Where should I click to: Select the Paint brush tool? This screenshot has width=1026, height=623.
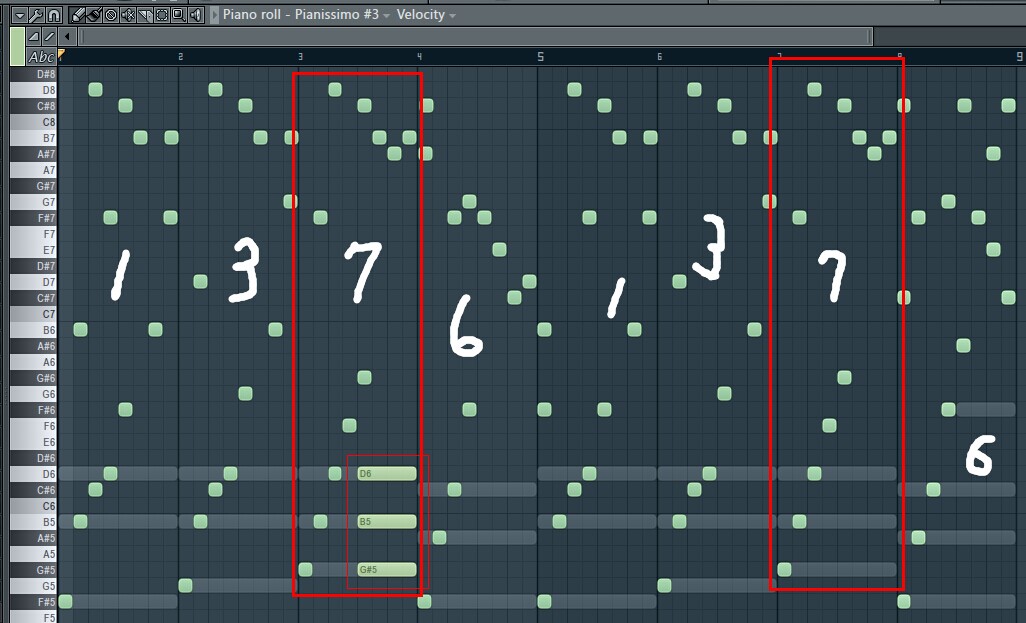coord(94,15)
